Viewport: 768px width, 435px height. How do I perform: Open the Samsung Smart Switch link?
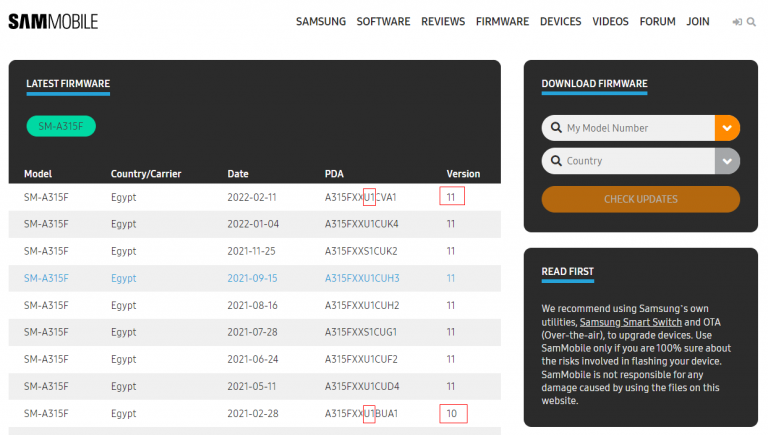tap(631, 322)
